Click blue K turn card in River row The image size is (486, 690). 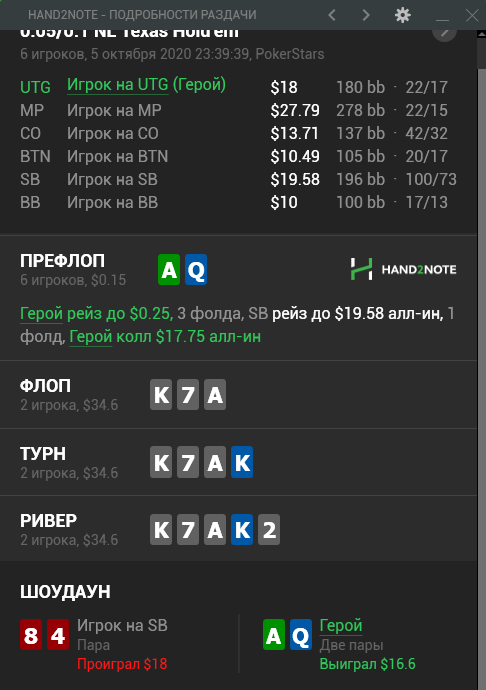[x=242, y=529]
